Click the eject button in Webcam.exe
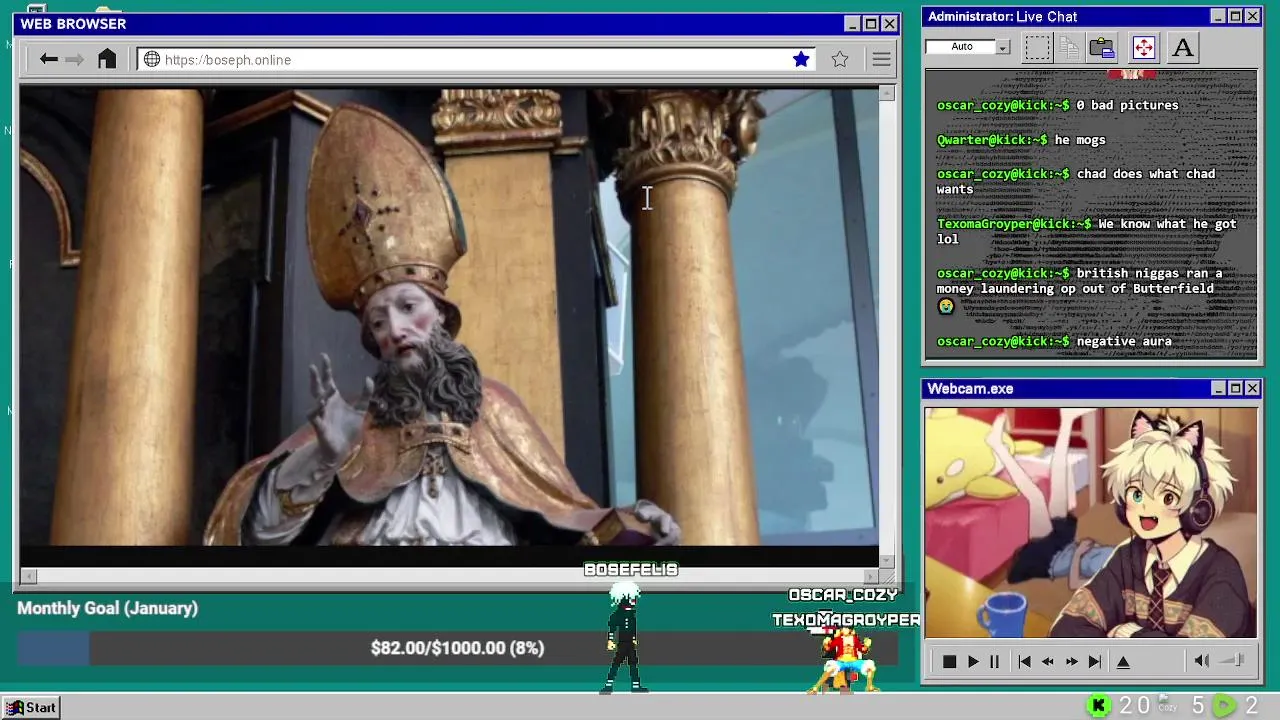 [1123, 662]
